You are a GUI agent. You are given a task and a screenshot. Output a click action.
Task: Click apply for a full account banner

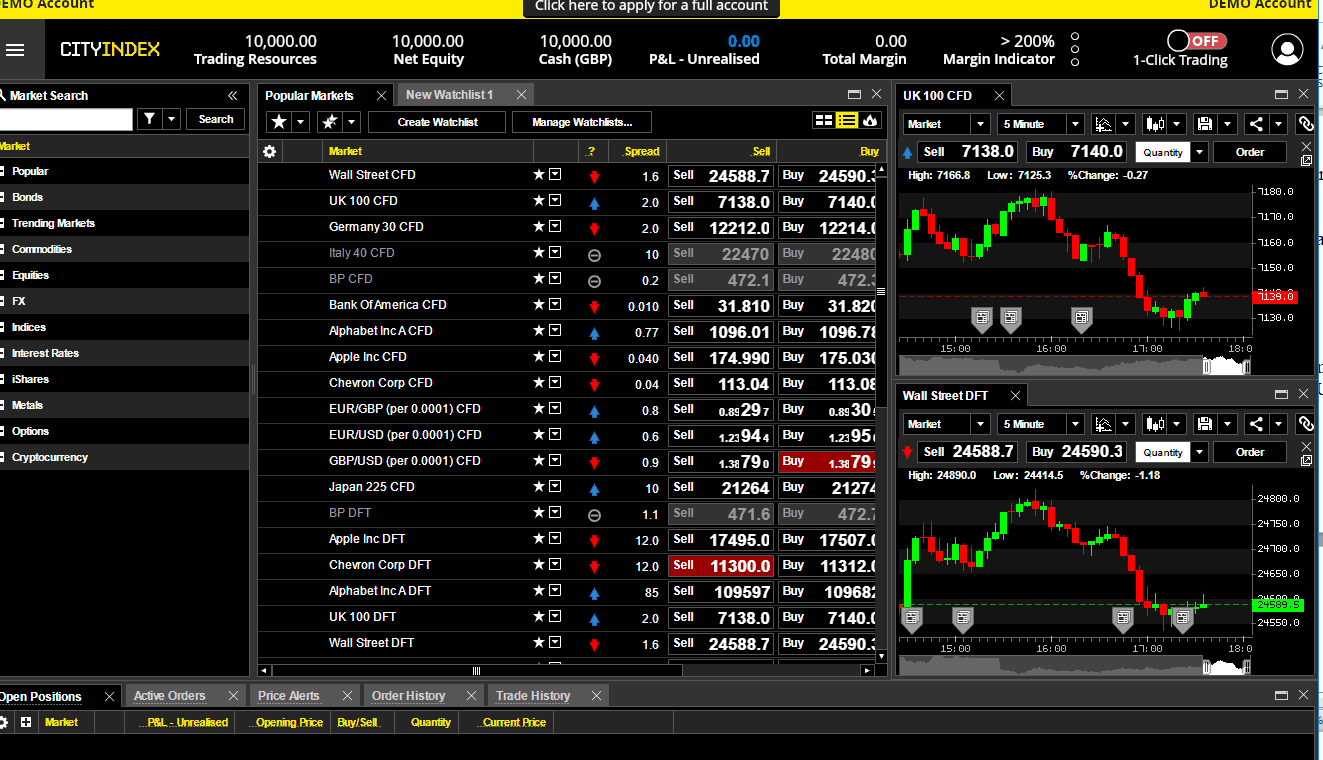click(651, 7)
